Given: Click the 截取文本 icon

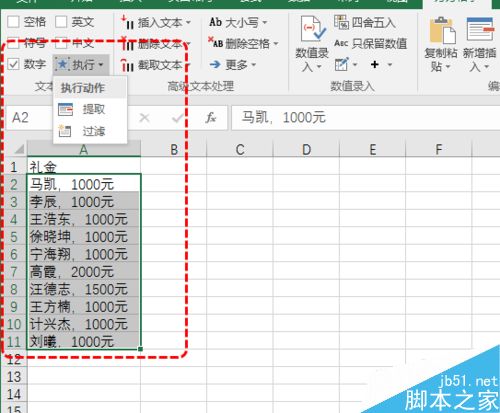Looking at the screenshot, I should pos(128,65).
